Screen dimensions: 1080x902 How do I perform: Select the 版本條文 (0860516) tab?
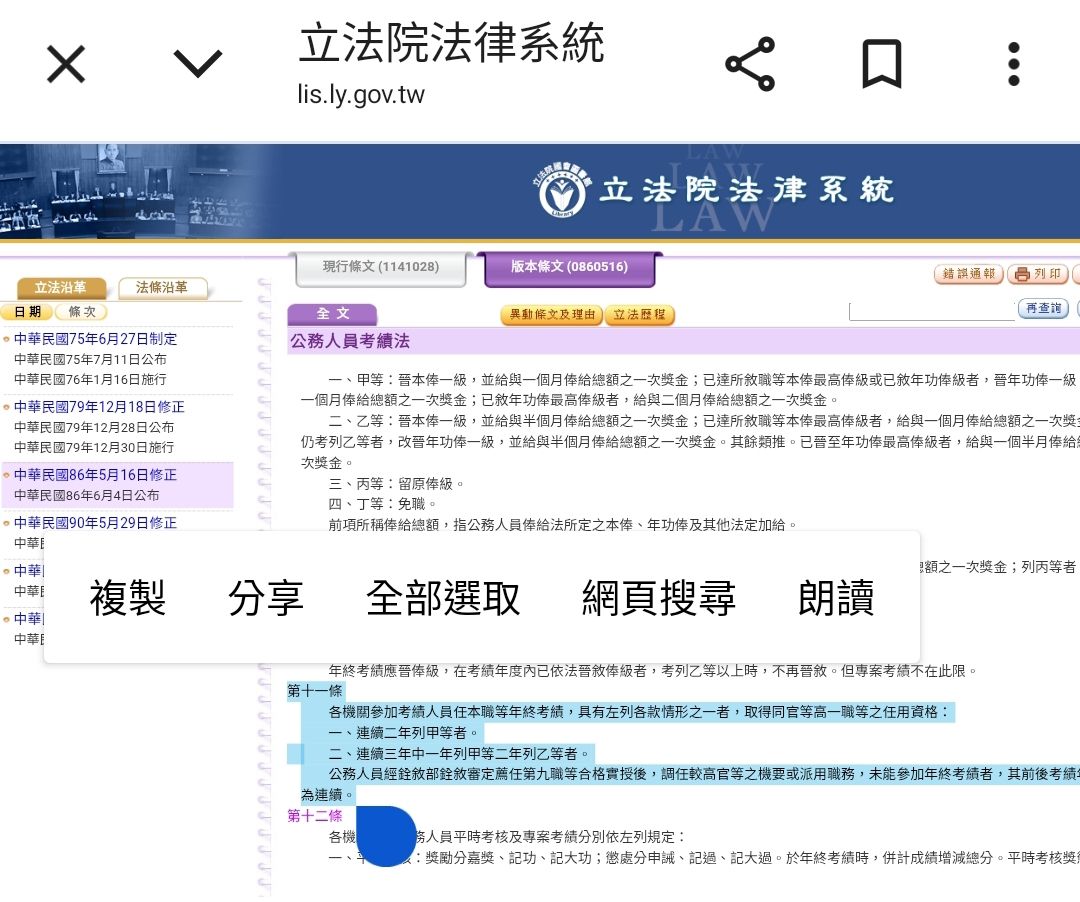[569, 267]
